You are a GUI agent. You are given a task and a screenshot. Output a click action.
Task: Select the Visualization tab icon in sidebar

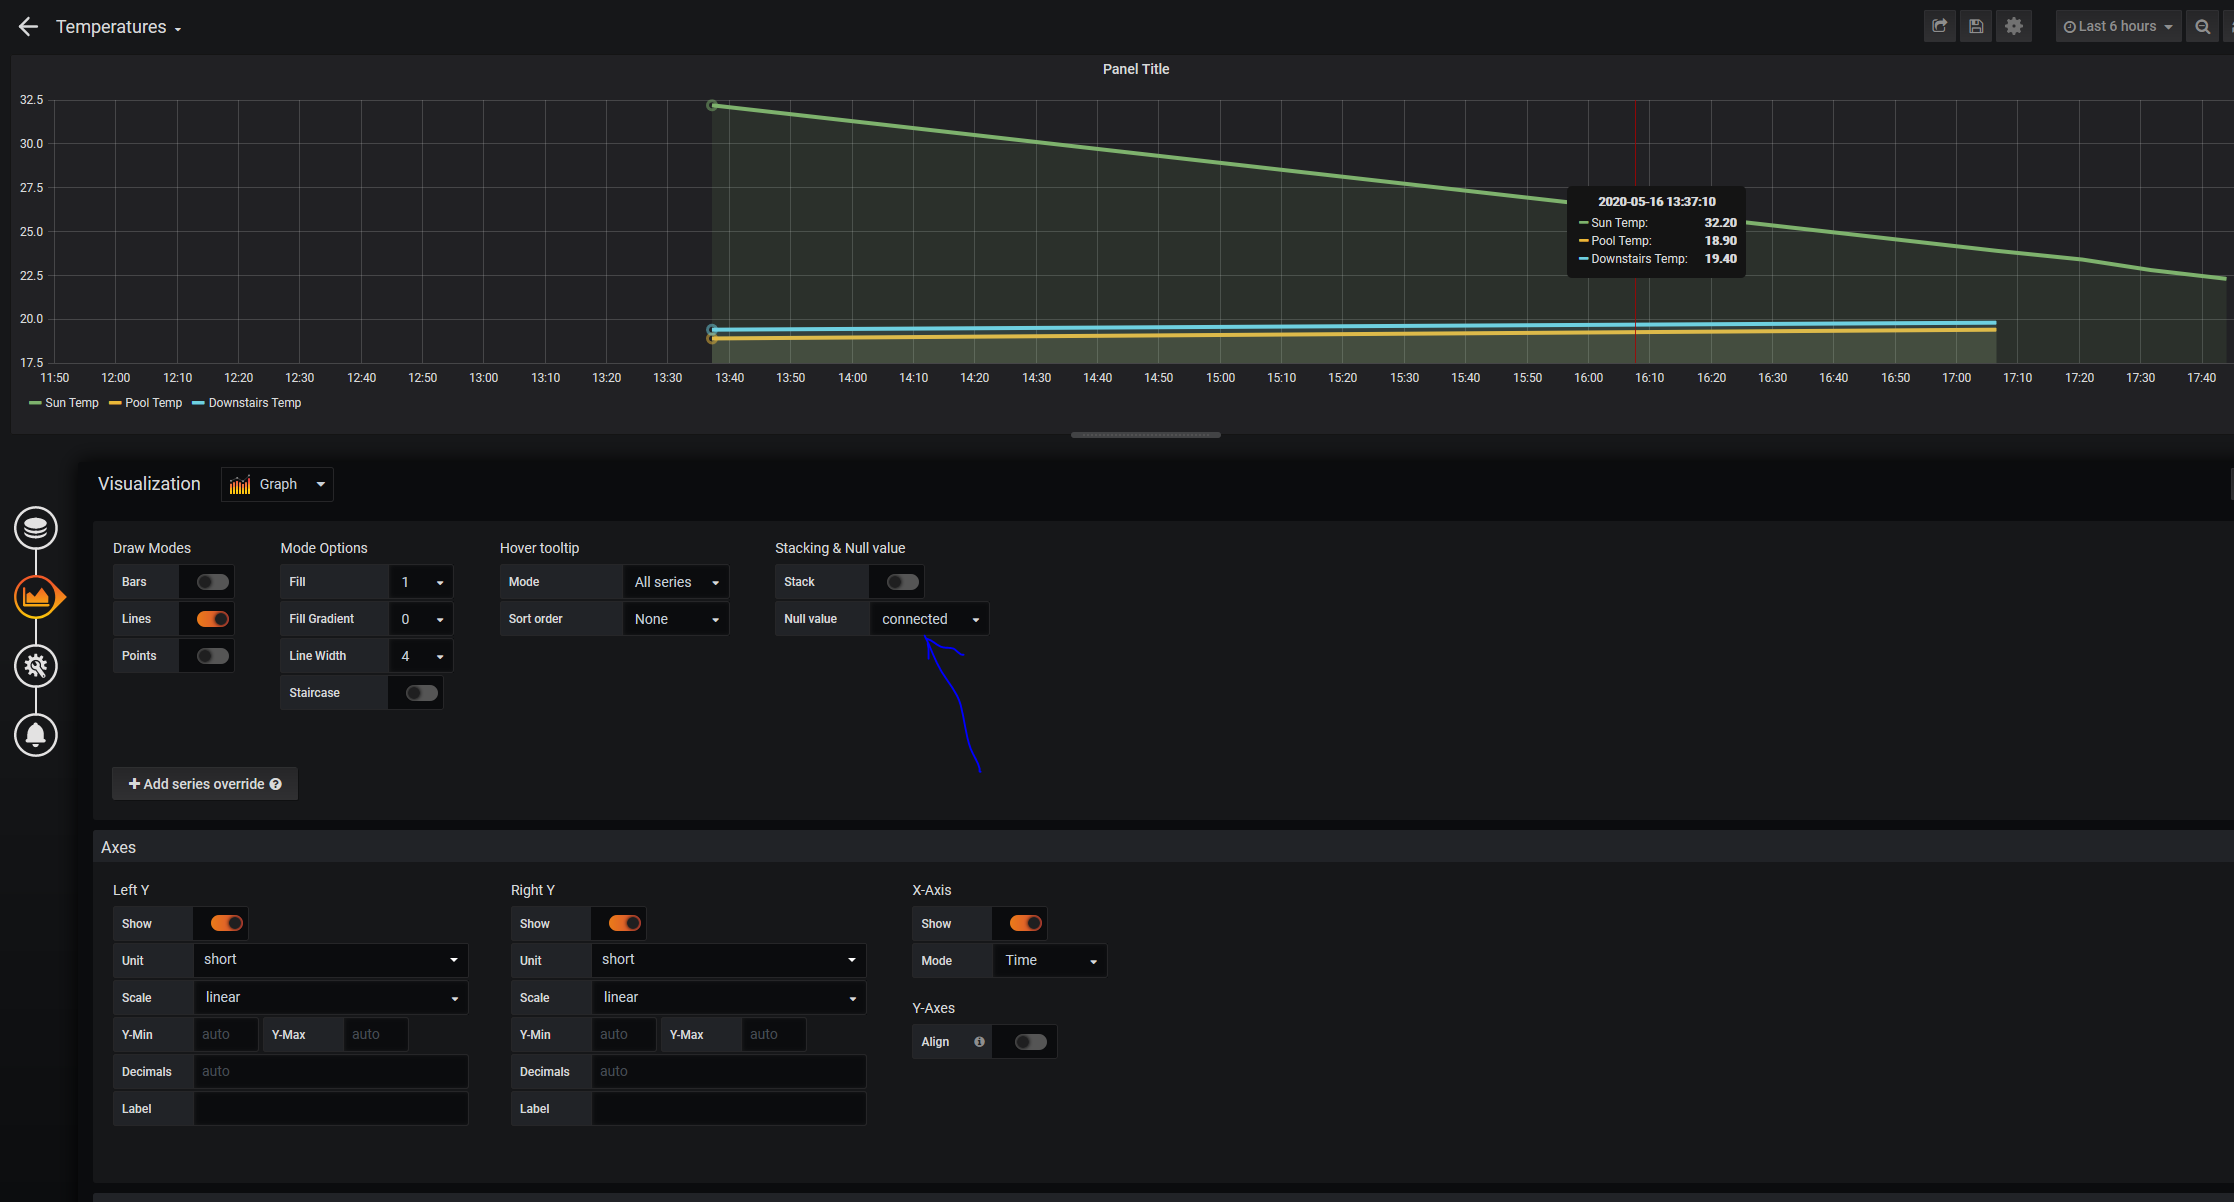tap(36, 597)
